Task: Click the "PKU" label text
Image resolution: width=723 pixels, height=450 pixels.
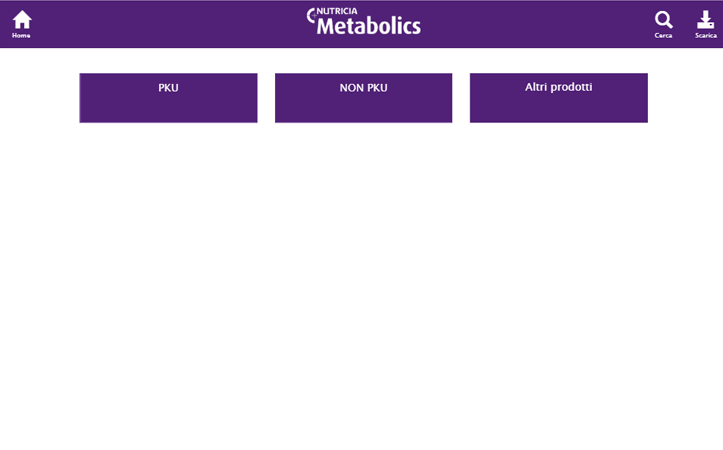Action: pos(168,88)
